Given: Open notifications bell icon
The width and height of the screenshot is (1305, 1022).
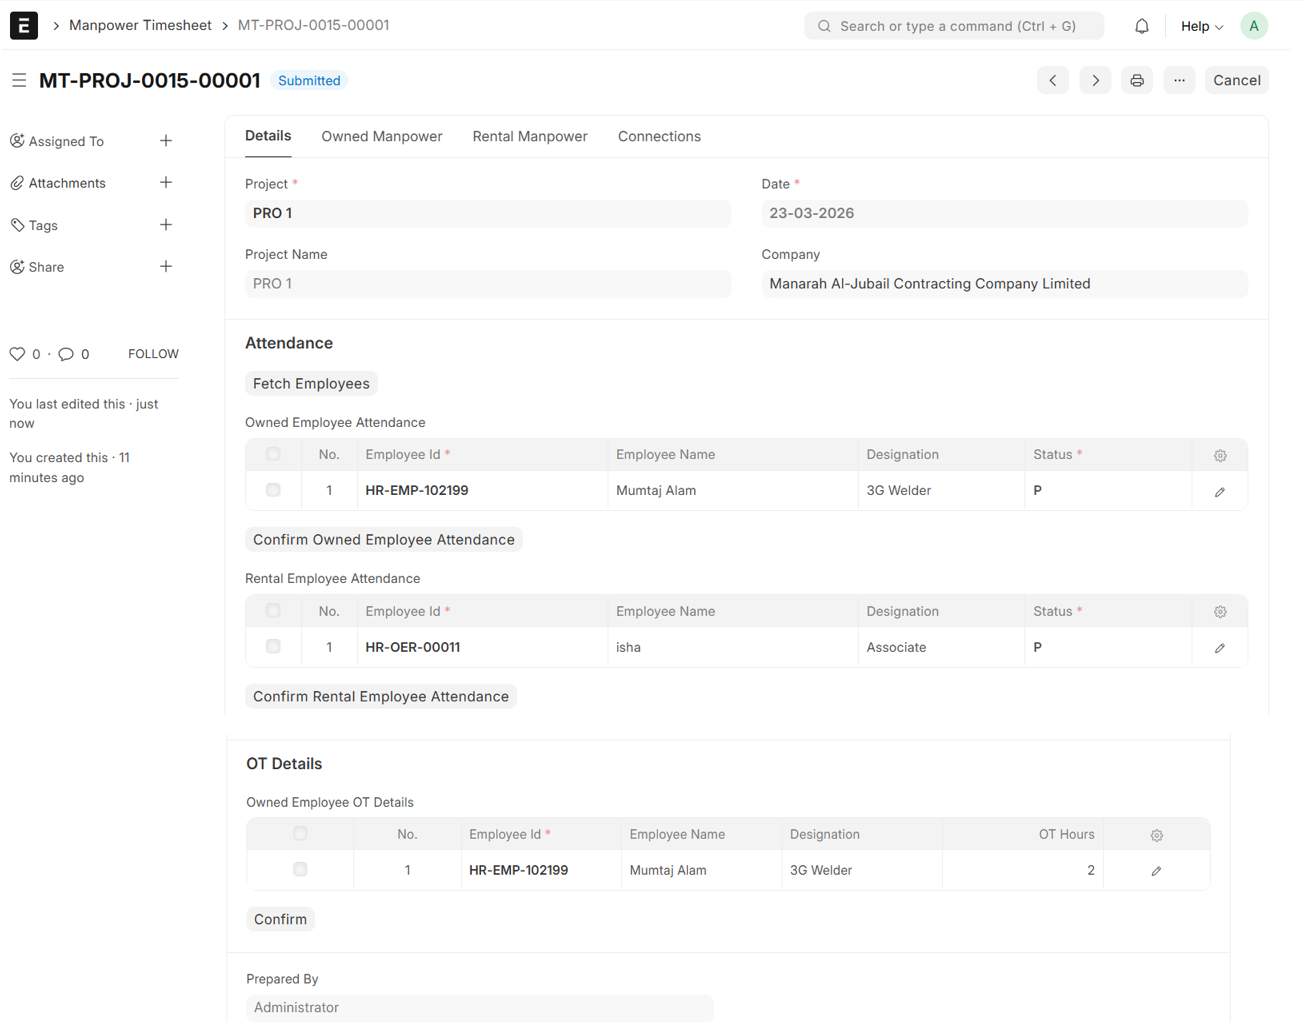Looking at the screenshot, I should click(x=1141, y=26).
